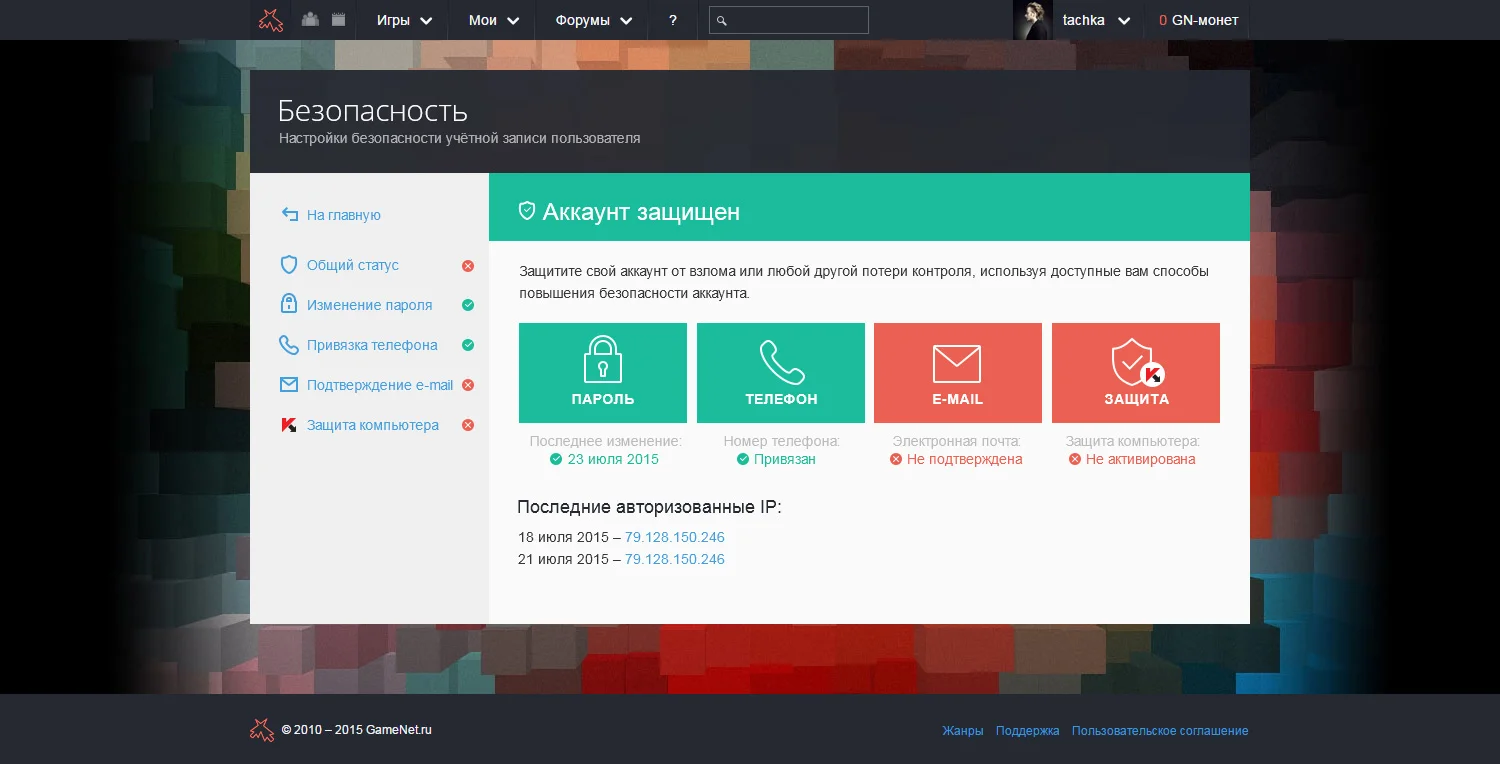
Task: Open the Жанры footer link
Action: click(963, 731)
